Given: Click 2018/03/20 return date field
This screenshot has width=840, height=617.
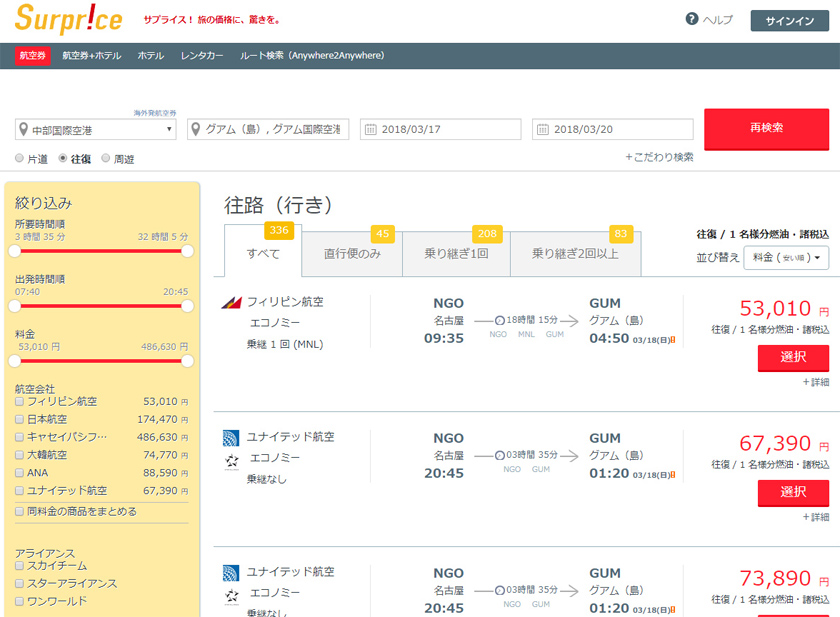Looking at the screenshot, I should (x=613, y=129).
